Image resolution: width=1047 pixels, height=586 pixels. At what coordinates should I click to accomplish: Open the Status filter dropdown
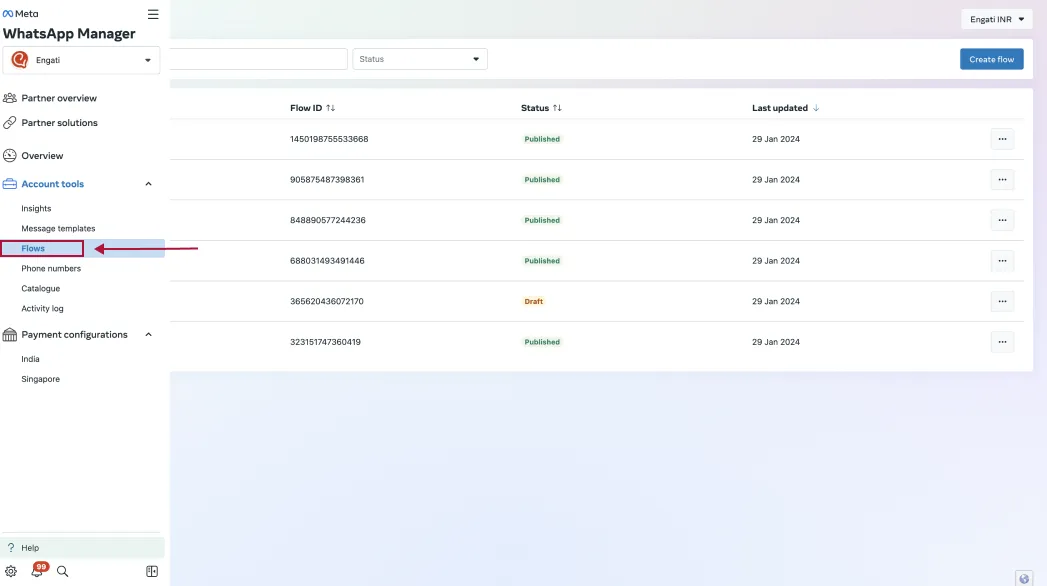coord(420,59)
